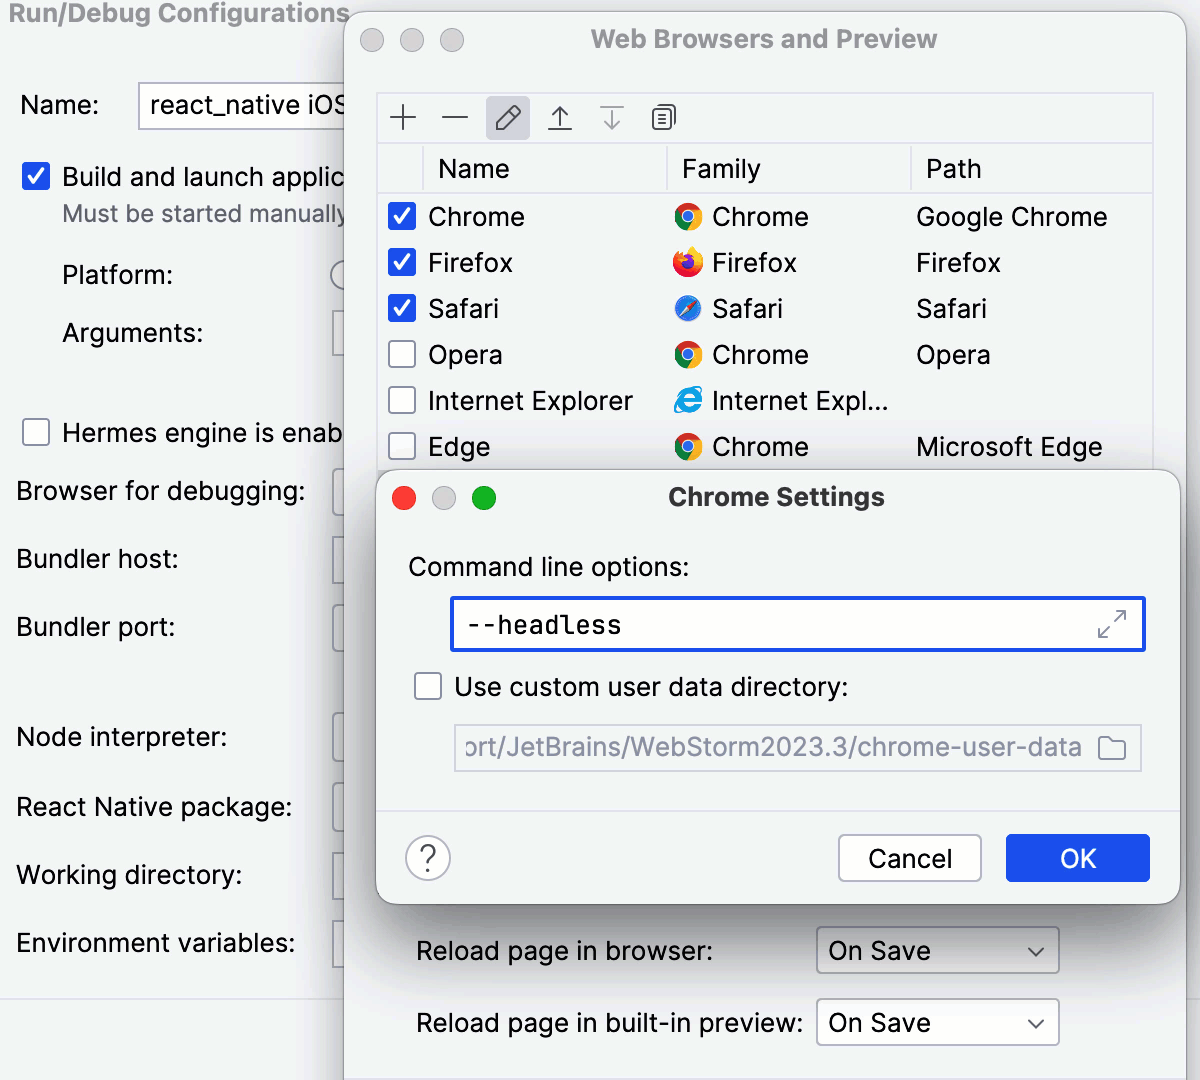
Task: Sort browsers by the Name column header
Action: (x=473, y=168)
